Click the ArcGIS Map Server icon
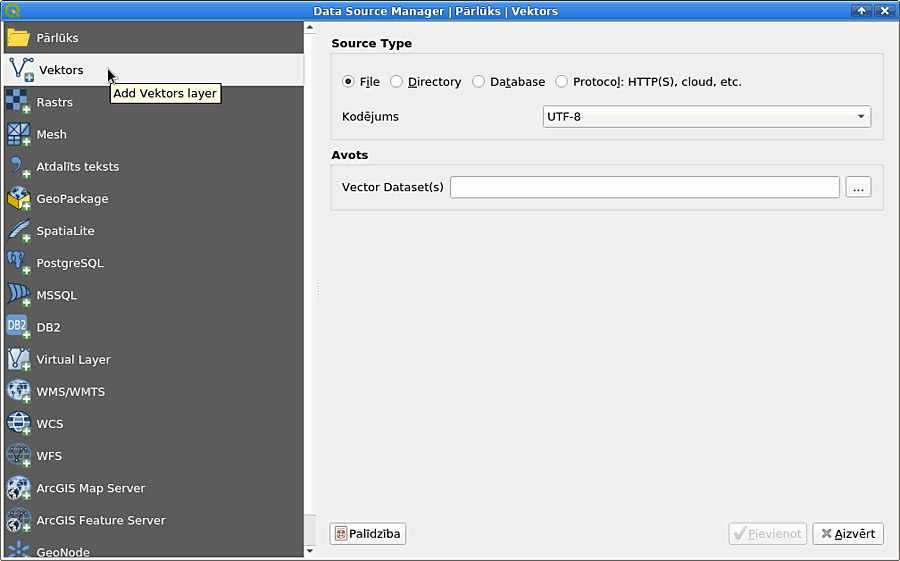 (18, 488)
